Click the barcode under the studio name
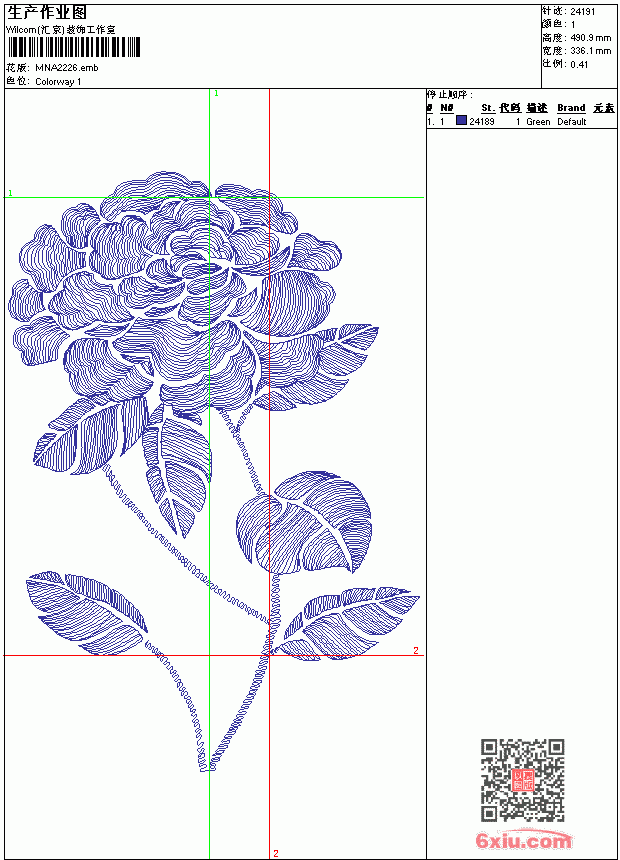620x860 pixels. tap(74, 48)
